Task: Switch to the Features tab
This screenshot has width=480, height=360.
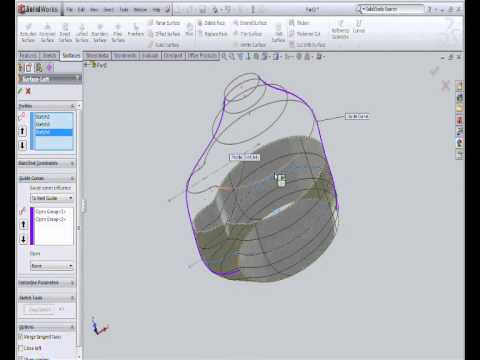Action: coord(28,56)
